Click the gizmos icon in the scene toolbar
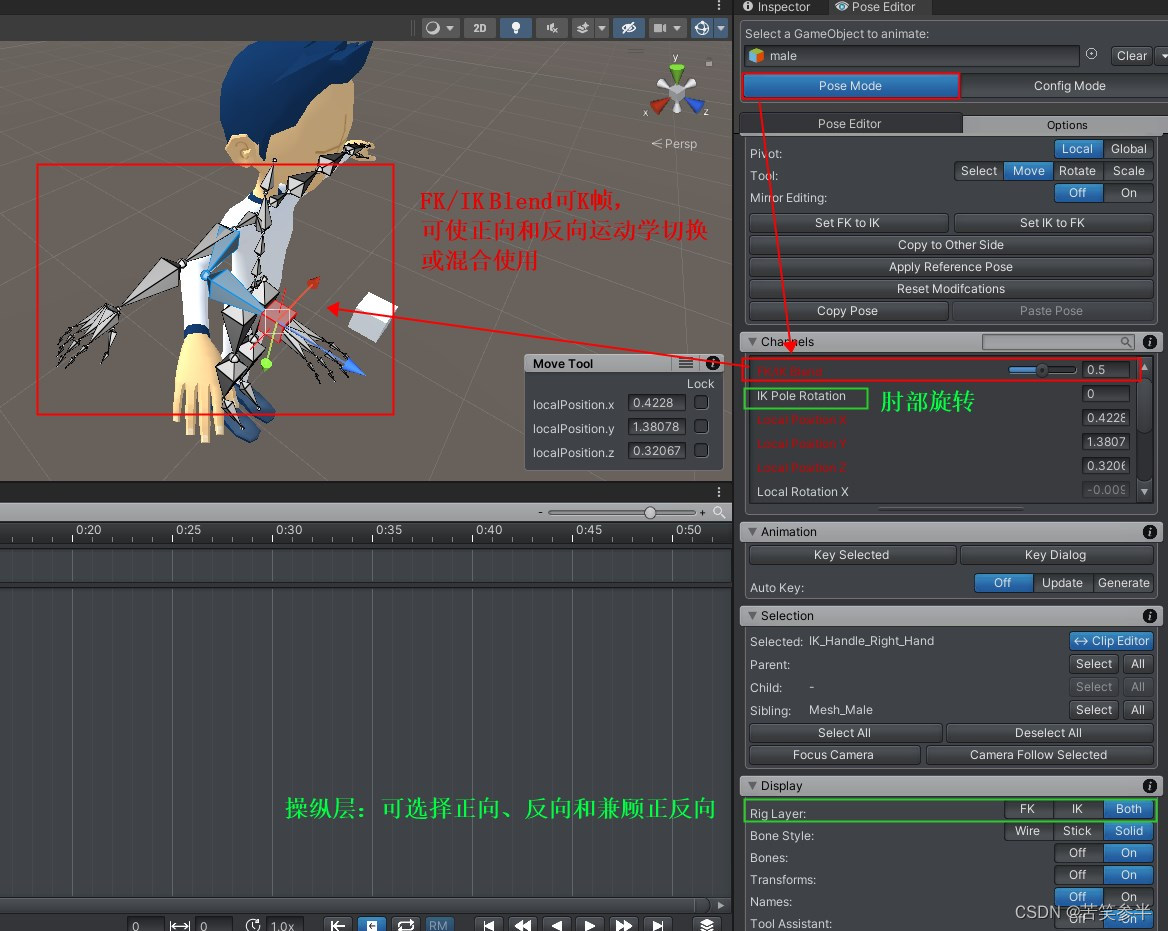 click(702, 28)
